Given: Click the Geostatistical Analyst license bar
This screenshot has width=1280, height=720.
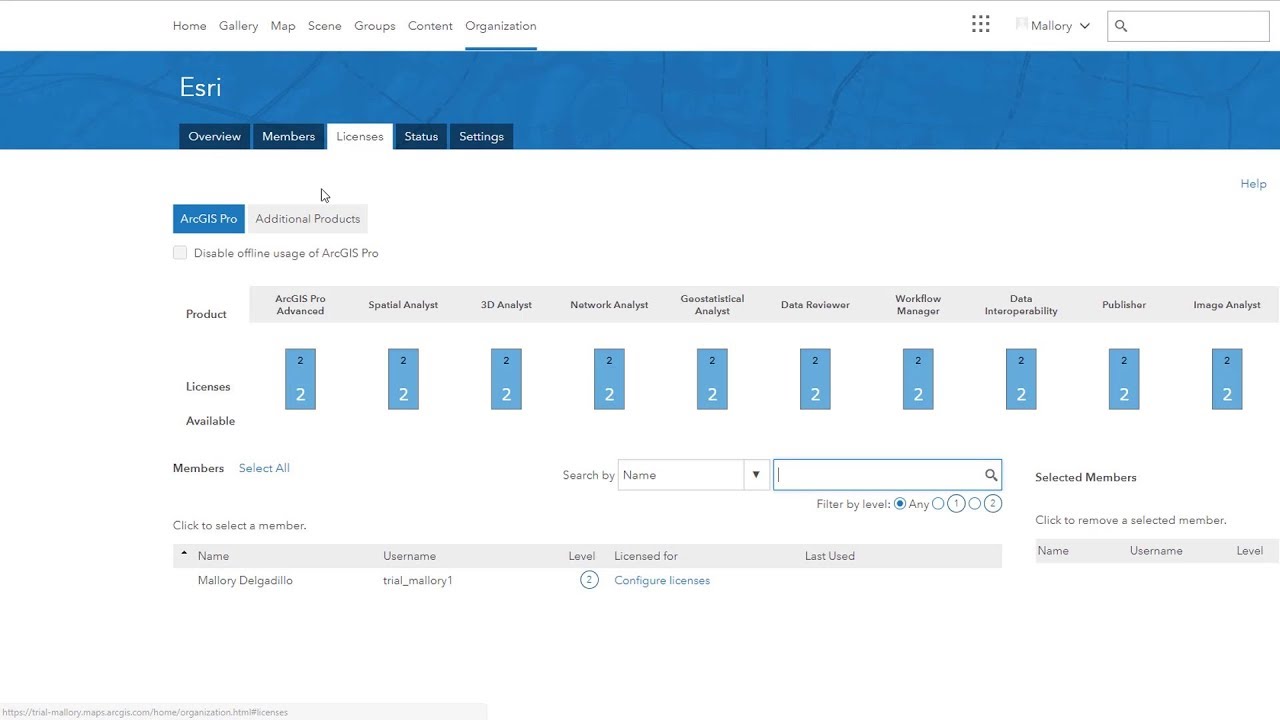Looking at the screenshot, I should coord(712,379).
